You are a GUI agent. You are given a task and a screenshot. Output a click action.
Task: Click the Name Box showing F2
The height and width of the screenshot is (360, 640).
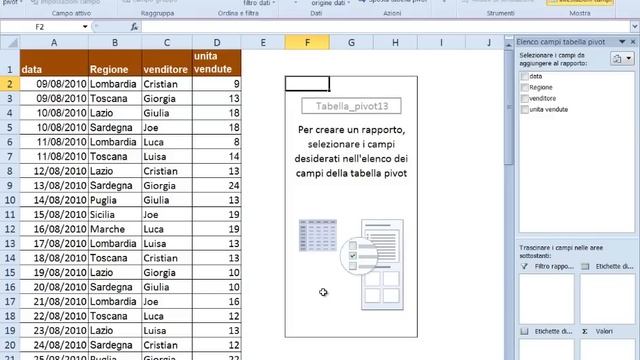(x=40, y=27)
